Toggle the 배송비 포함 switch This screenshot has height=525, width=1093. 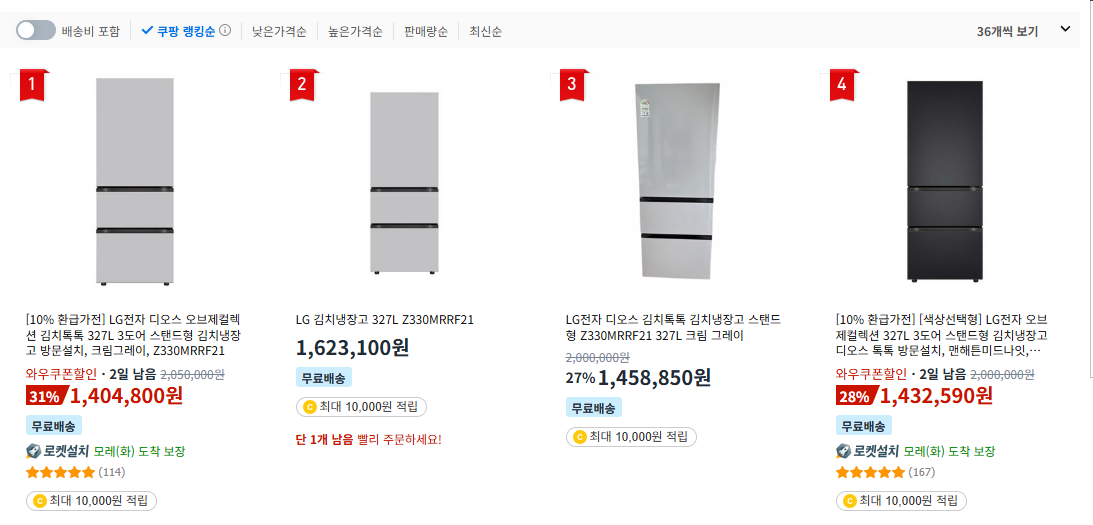[36, 30]
